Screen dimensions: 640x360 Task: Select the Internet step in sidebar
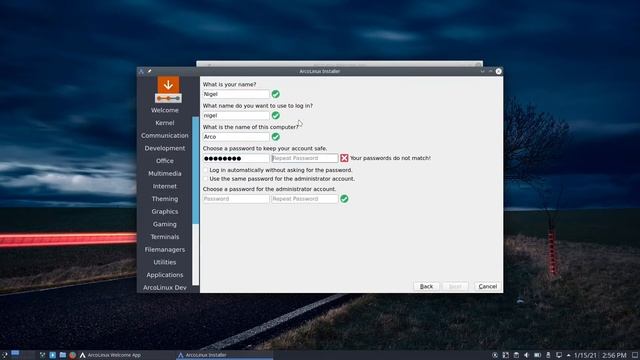pos(164,186)
